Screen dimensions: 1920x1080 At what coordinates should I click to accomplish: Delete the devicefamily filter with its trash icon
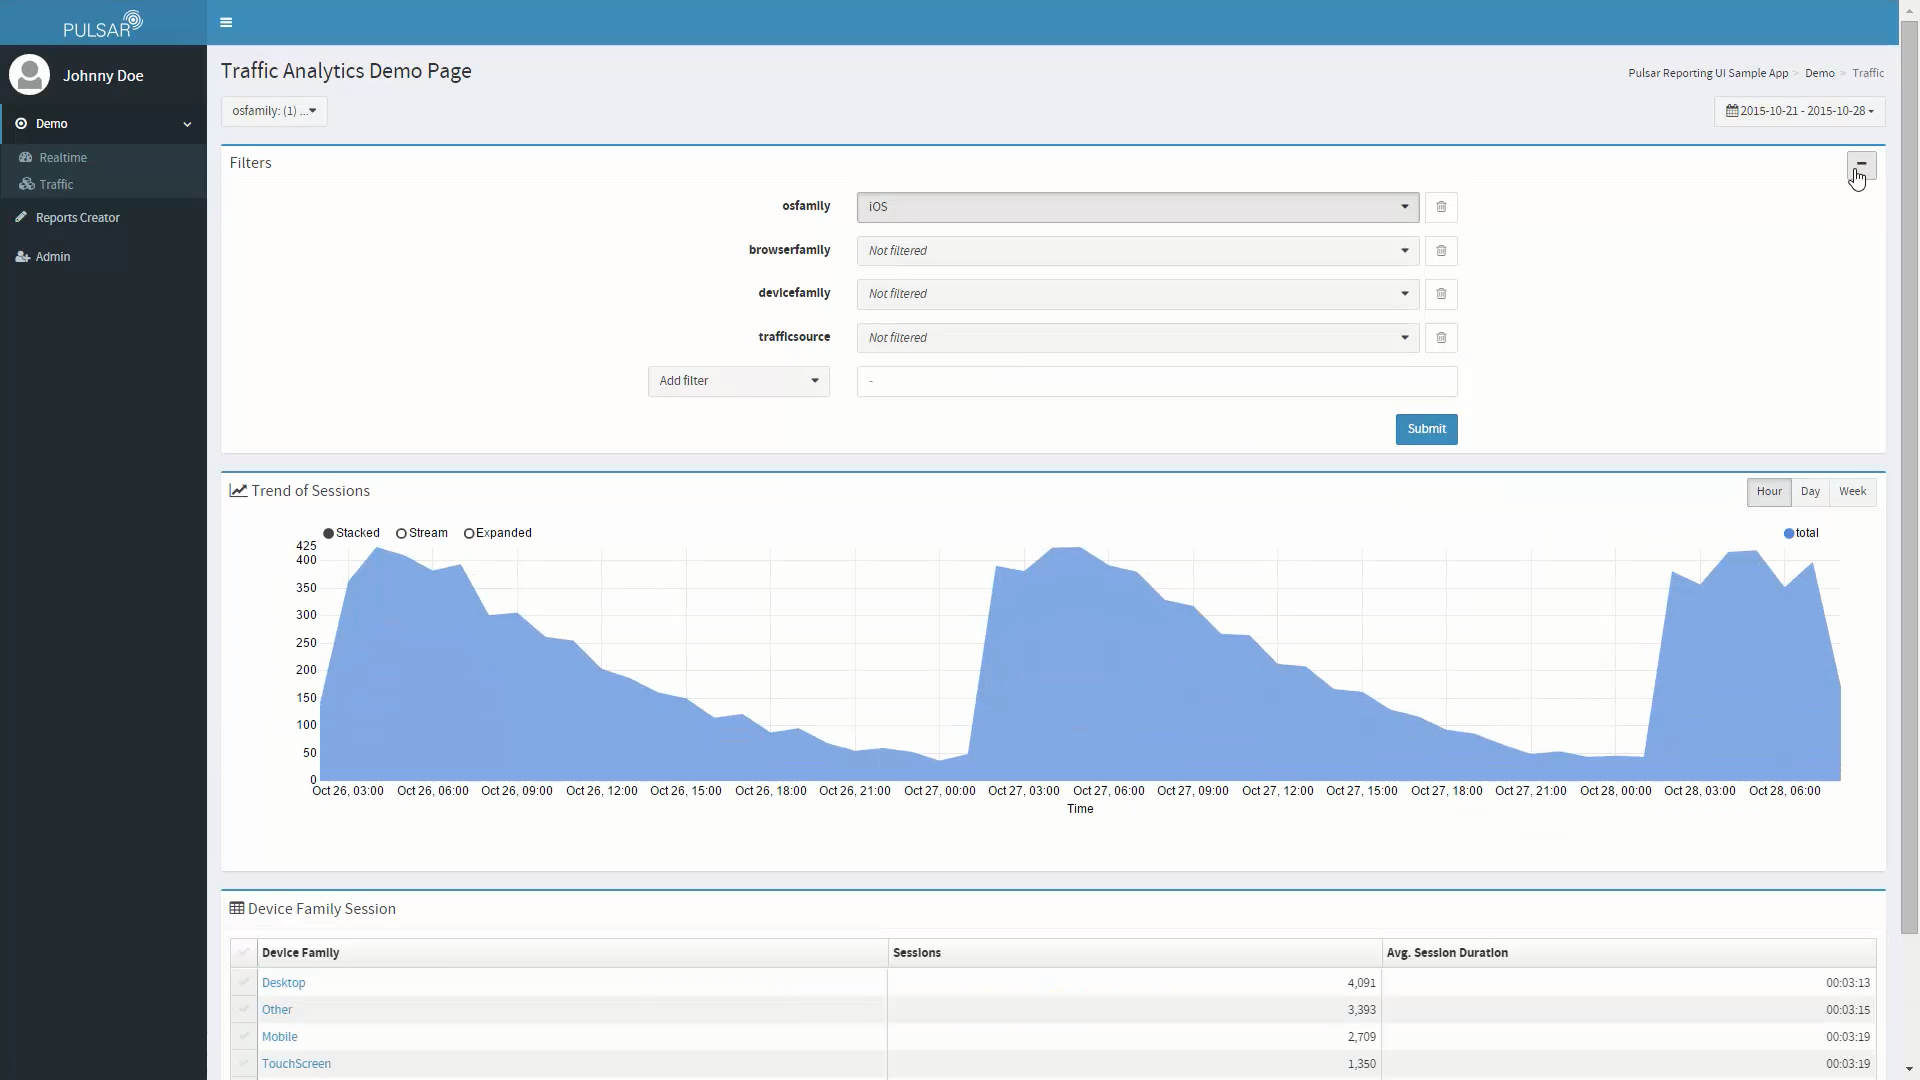click(x=1441, y=294)
